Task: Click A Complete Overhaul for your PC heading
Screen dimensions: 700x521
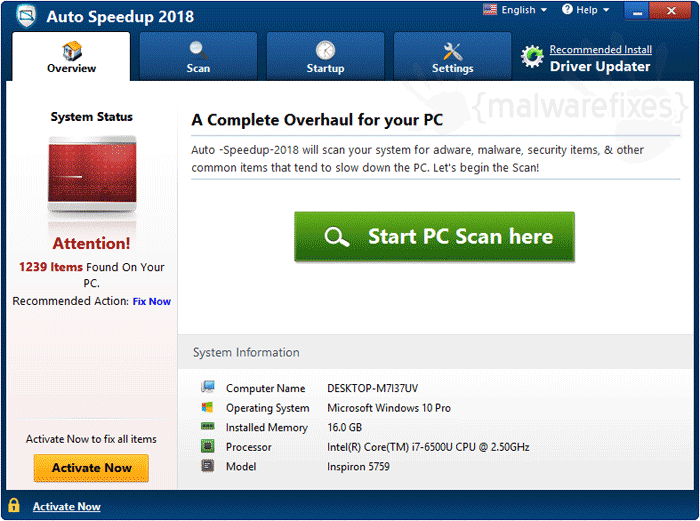Action: coord(317,120)
